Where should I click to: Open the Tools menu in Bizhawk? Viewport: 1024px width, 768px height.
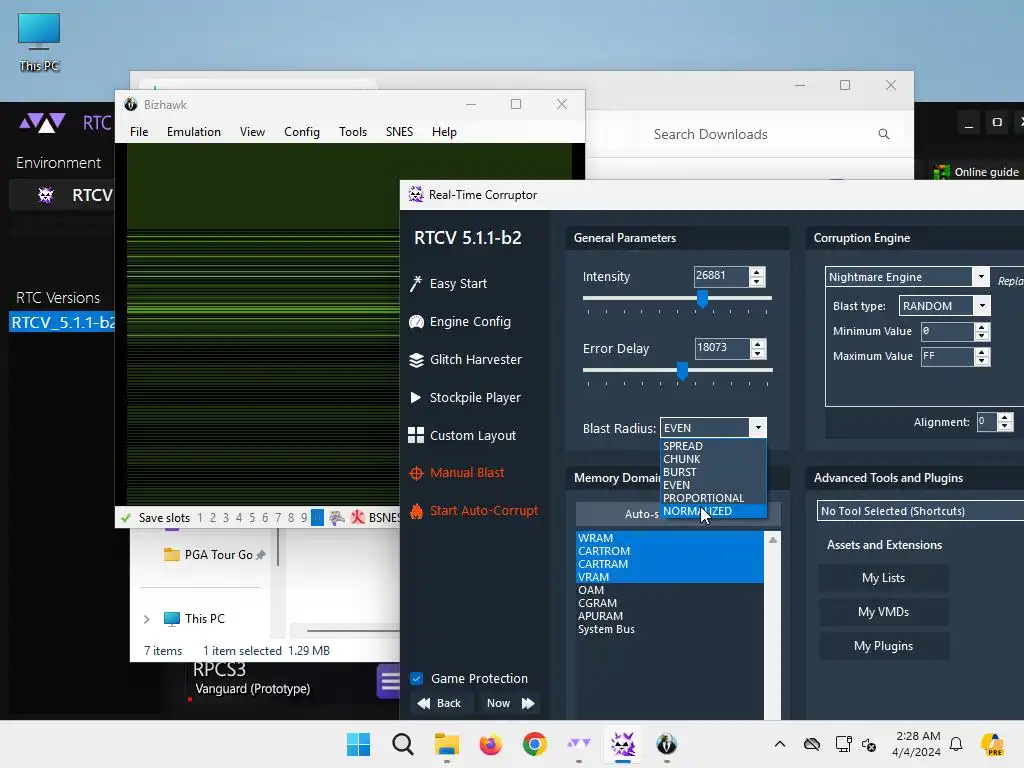pyautogui.click(x=353, y=132)
